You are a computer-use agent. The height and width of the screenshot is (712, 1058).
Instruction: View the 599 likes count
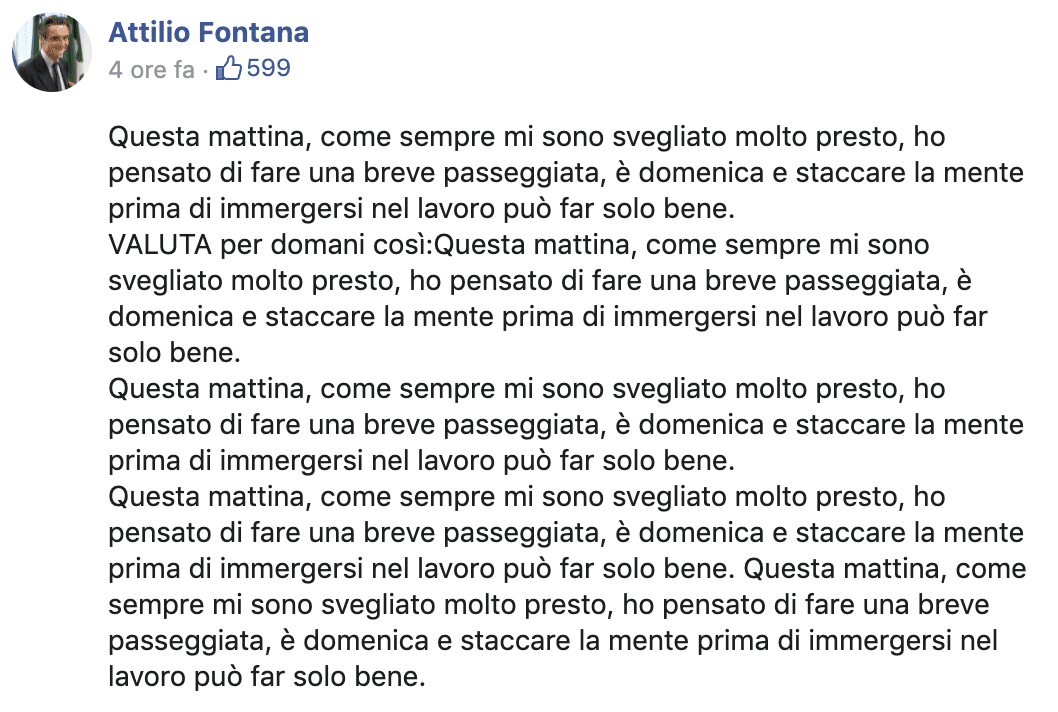tap(268, 70)
